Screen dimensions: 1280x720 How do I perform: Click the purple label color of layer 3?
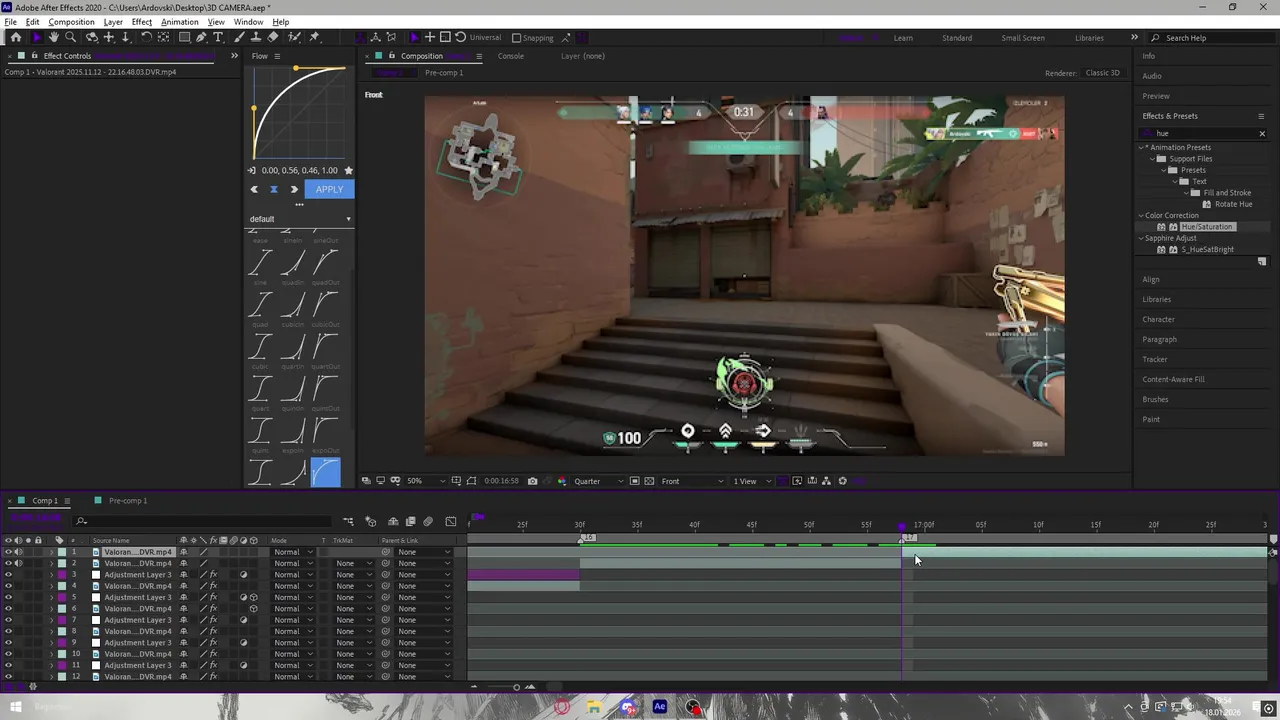[x=62, y=575]
